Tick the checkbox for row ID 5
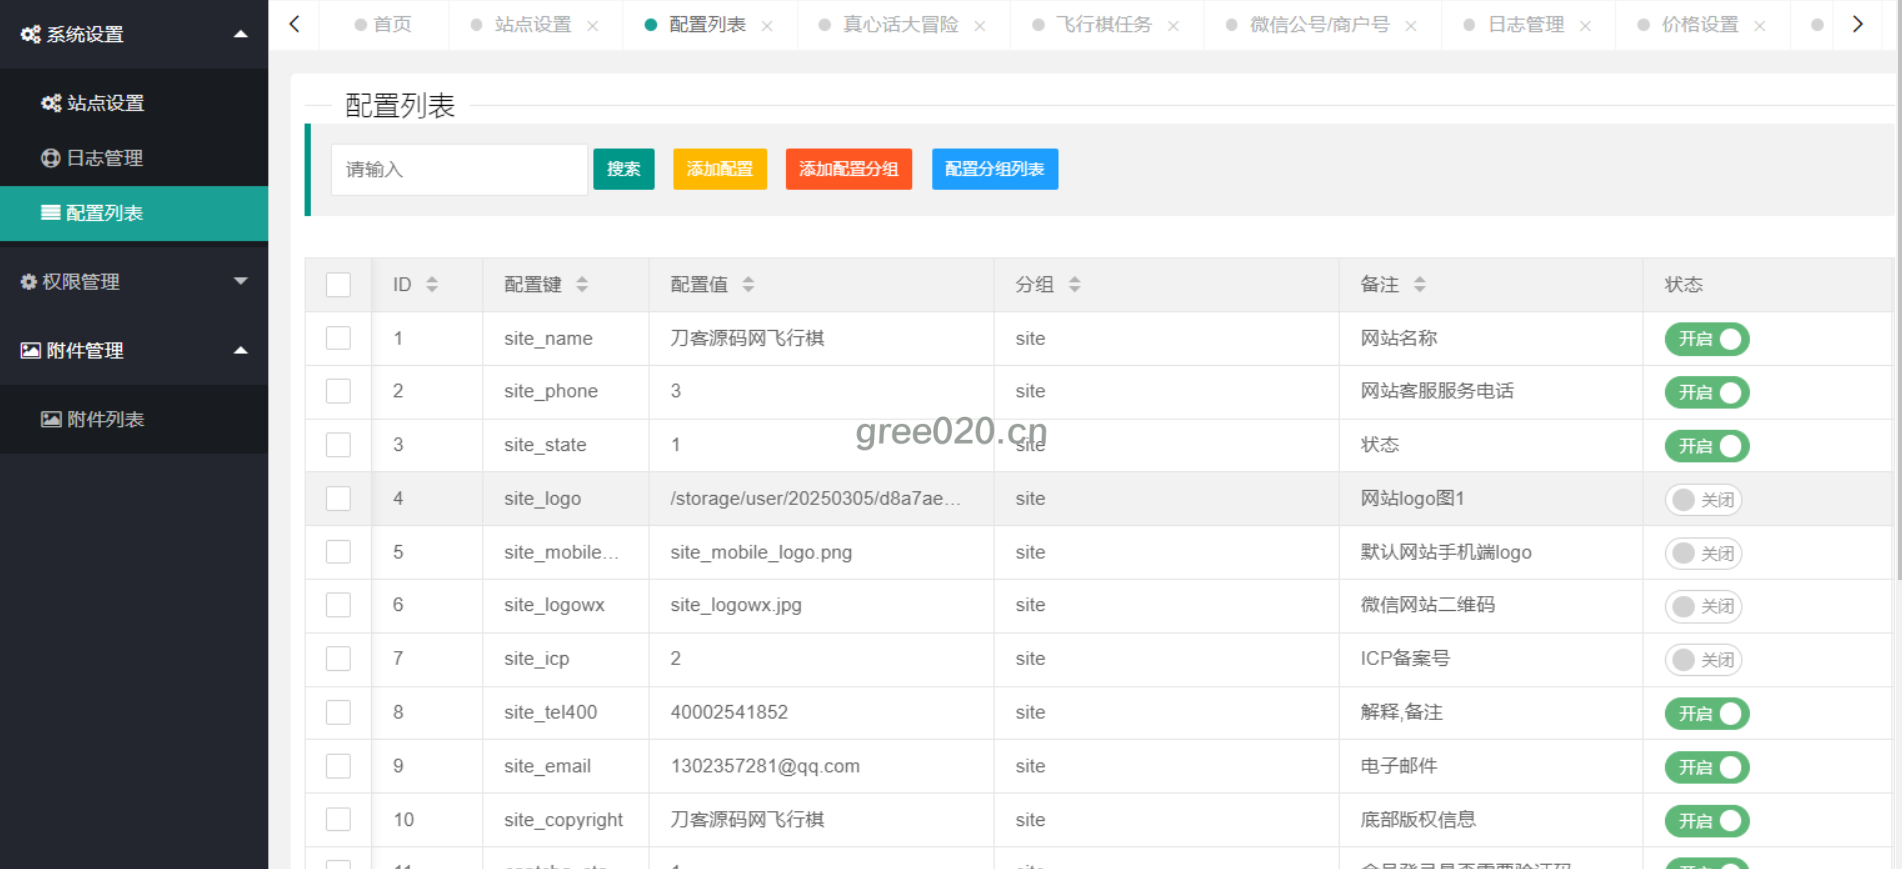 tap(338, 552)
